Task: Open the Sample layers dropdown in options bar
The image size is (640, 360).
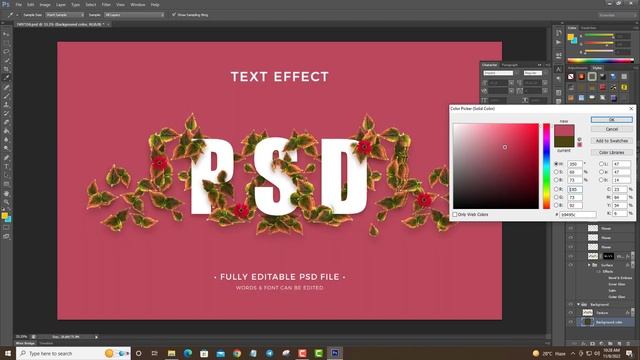Action: click(x=134, y=15)
